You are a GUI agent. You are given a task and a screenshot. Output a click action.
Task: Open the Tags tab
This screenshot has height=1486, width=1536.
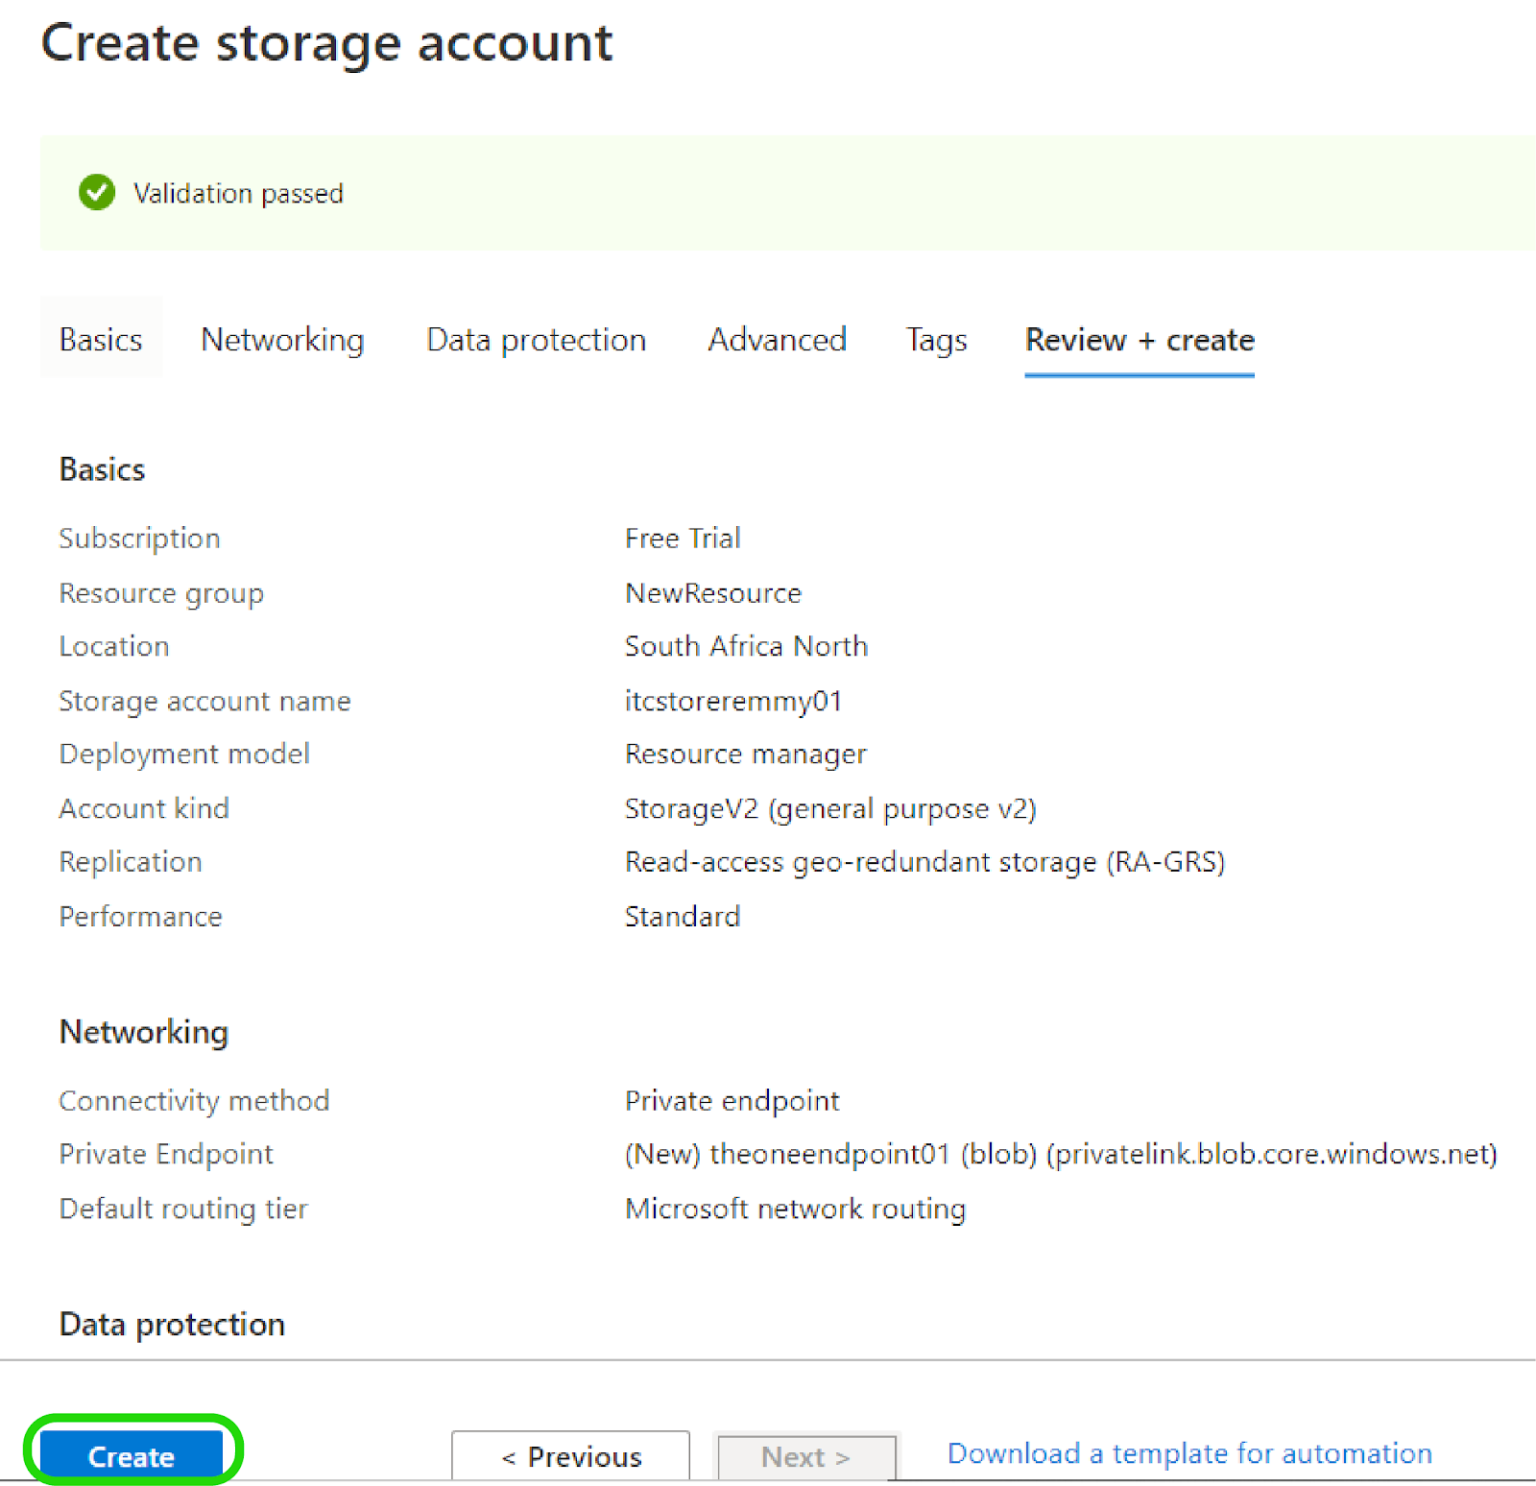click(x=936, y=340)
